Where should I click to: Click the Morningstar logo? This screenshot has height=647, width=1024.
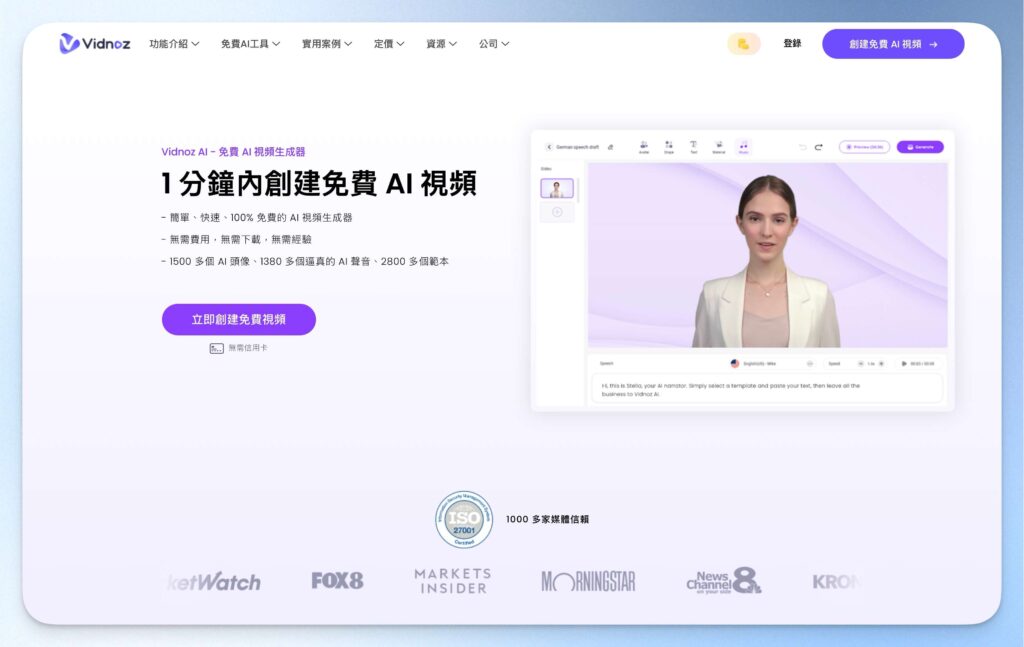tap(588, 581)
